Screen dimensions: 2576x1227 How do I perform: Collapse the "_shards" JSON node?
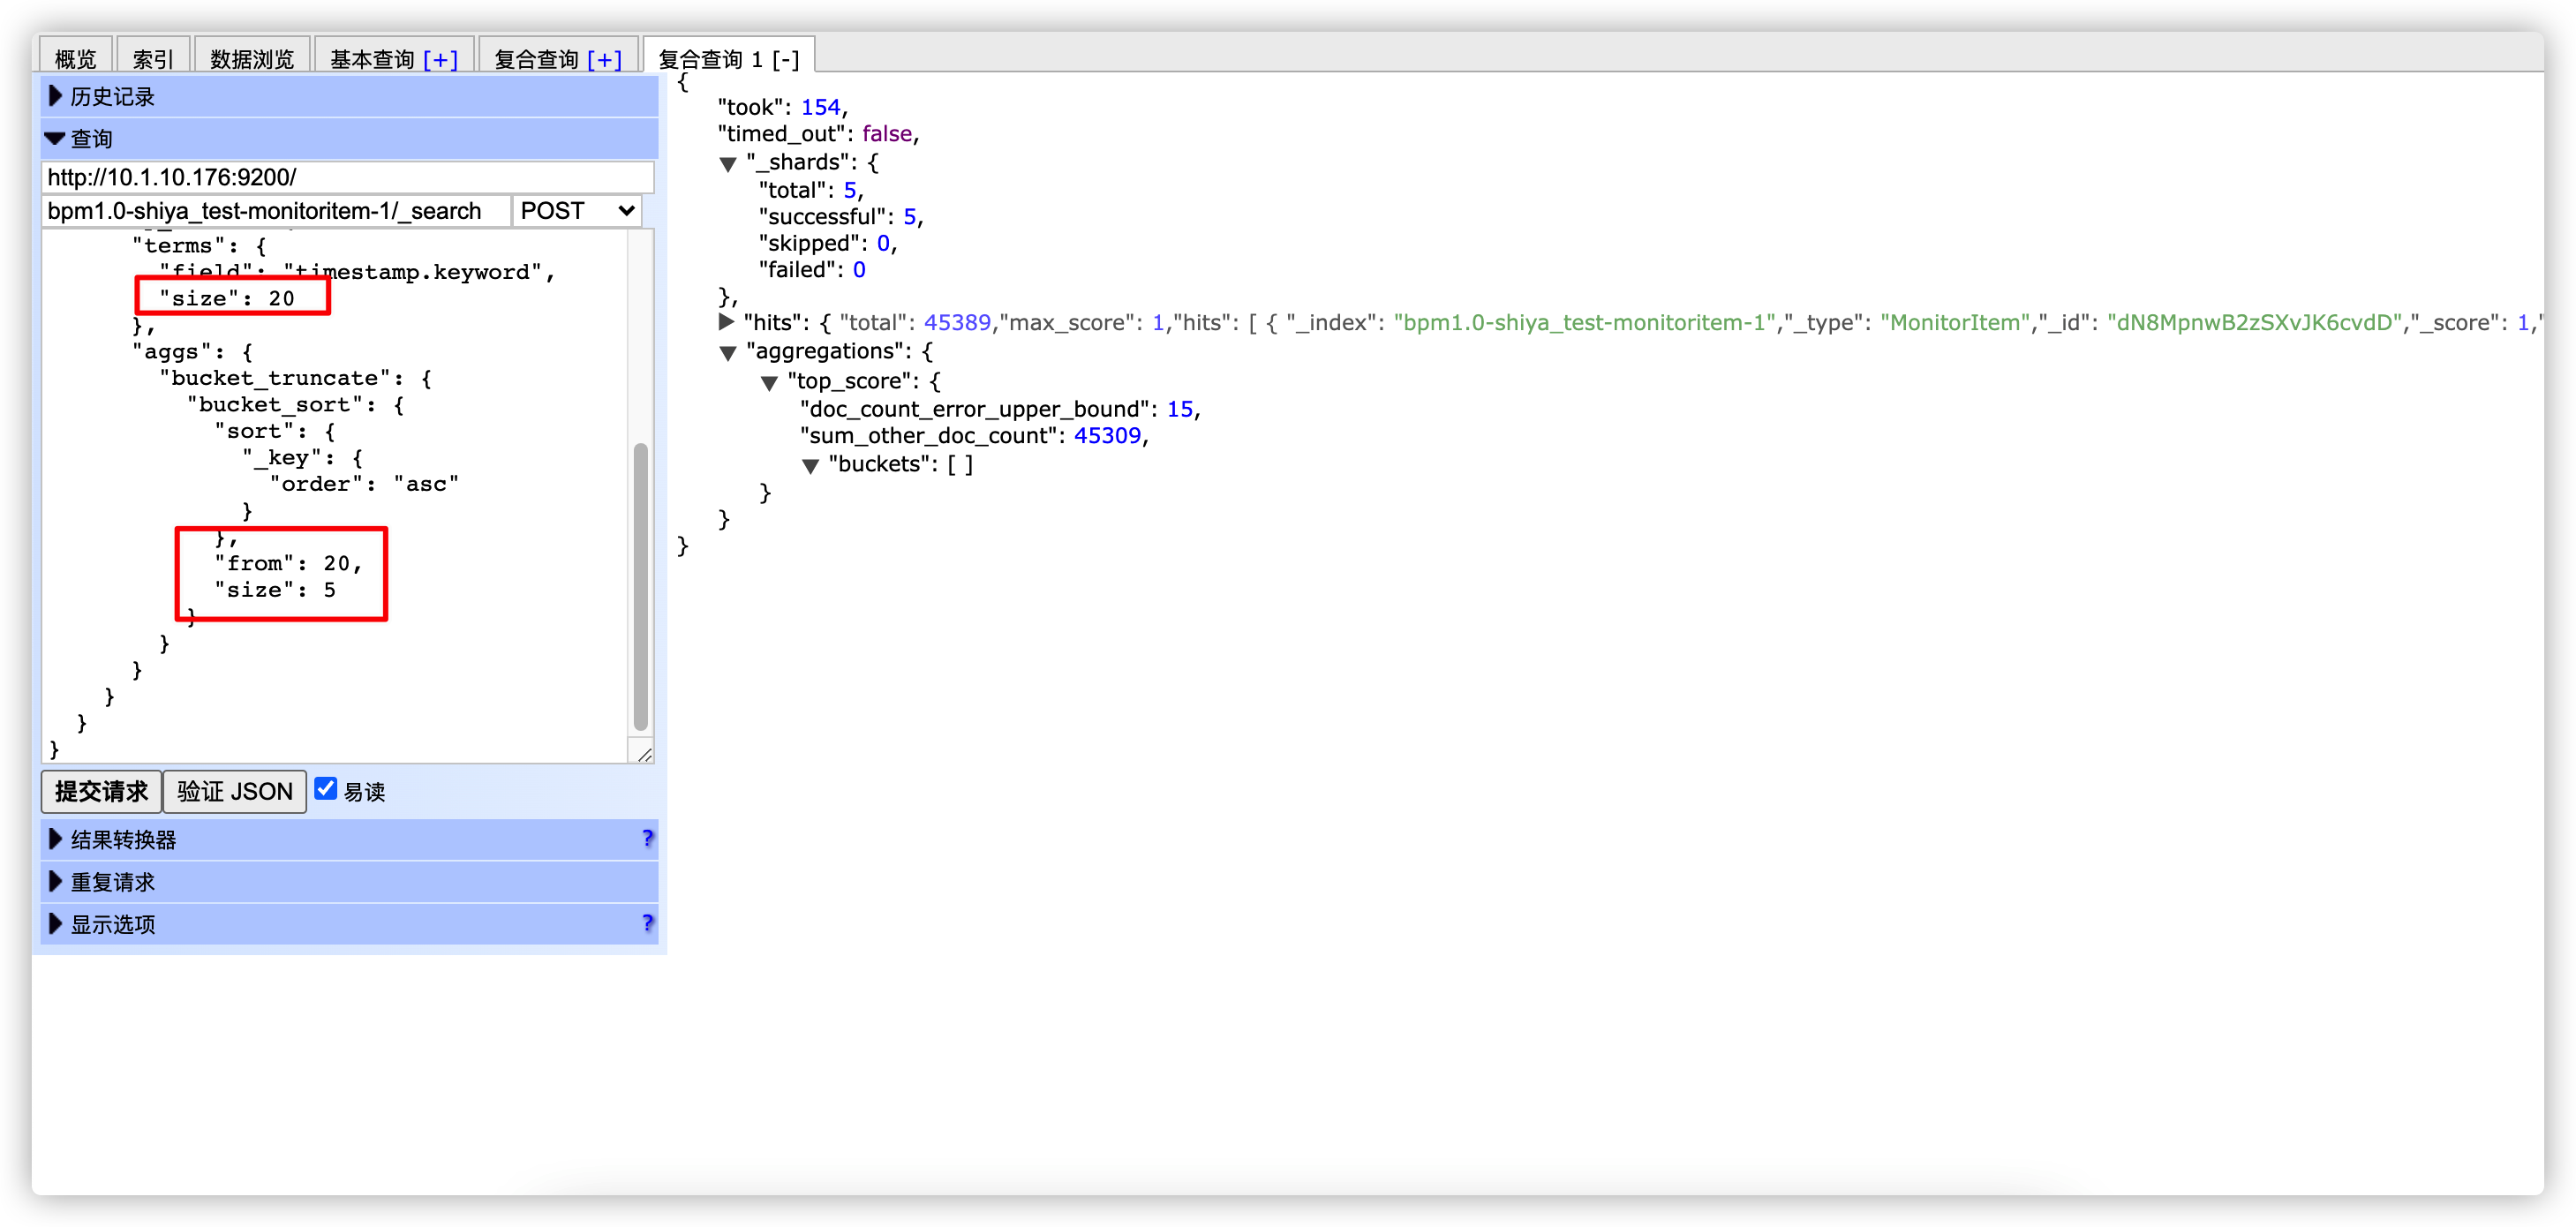pyautogui.click(x=728, y=164)
